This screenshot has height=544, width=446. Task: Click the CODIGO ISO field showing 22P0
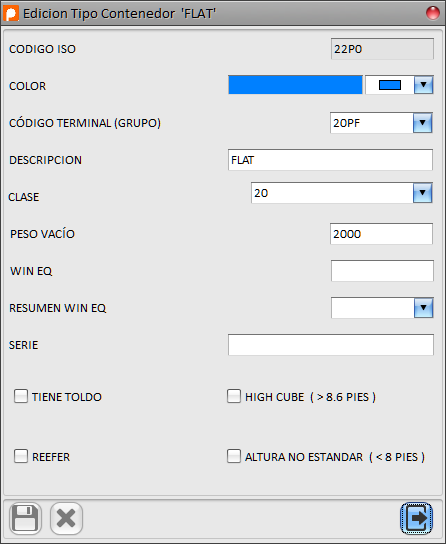click(382, 49)
